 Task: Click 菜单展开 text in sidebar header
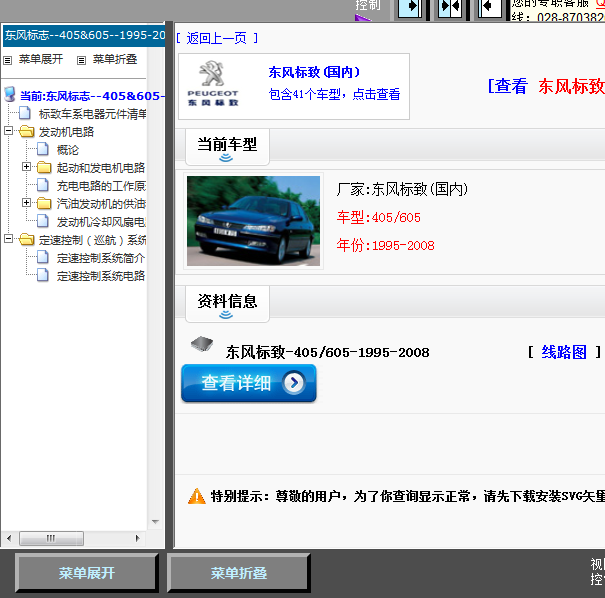(x=41, y=59)
